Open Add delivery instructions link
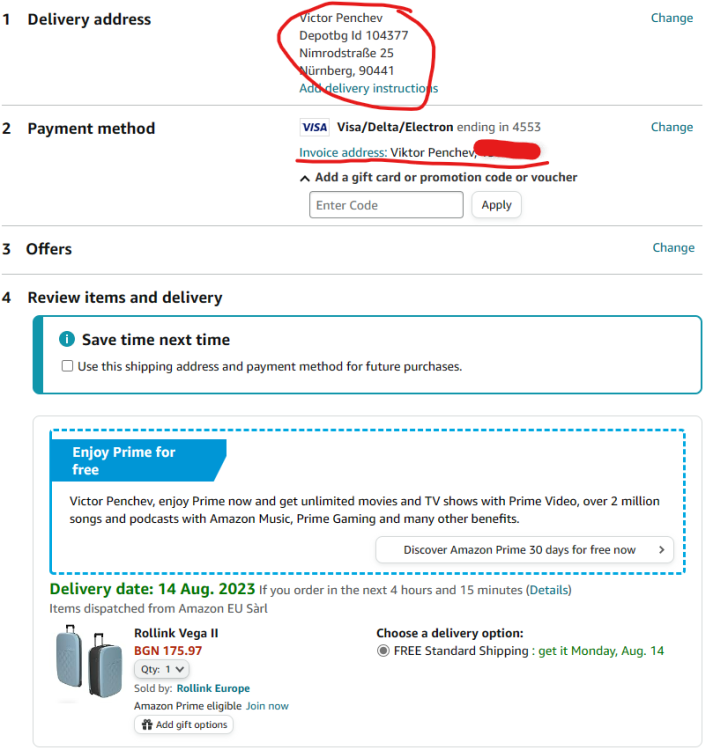 pos(368,88)
